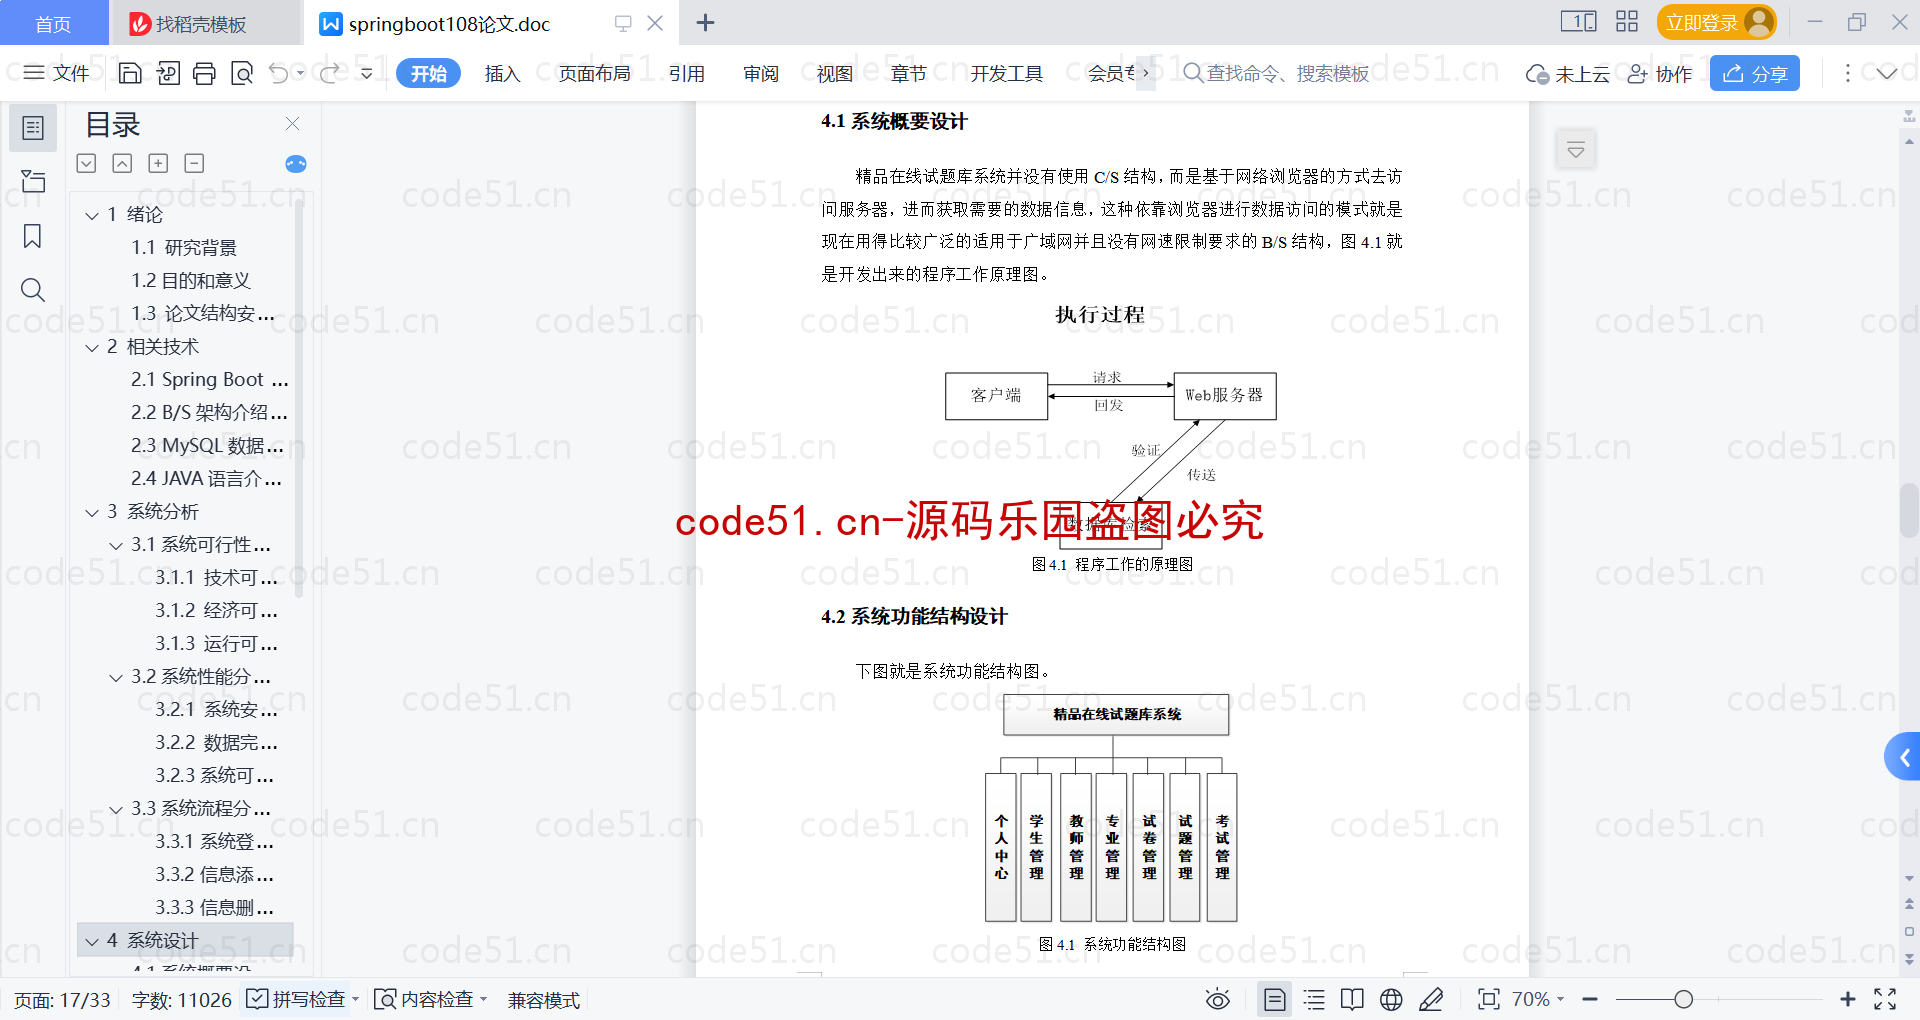The image size is (1920, 1020).
Task: Open the 文件 menu
Action: pos(57,73)
